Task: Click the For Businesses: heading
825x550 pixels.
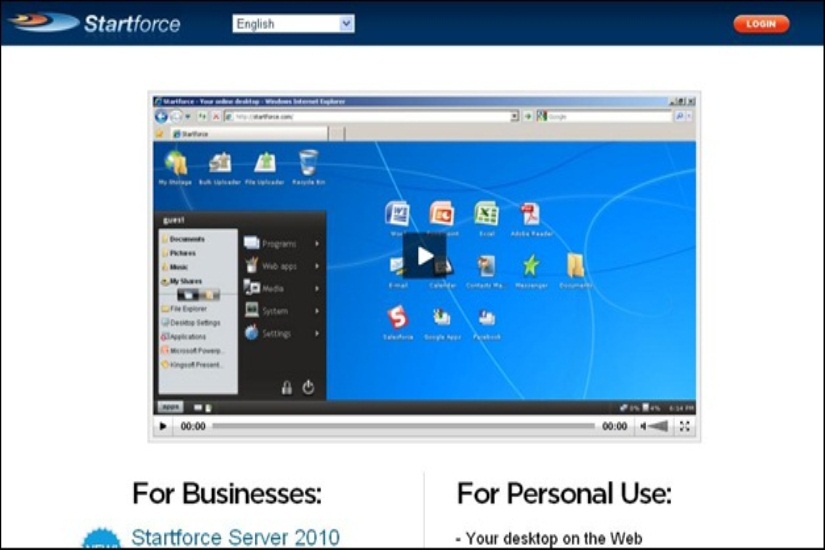Action: (x=227, y=494)
